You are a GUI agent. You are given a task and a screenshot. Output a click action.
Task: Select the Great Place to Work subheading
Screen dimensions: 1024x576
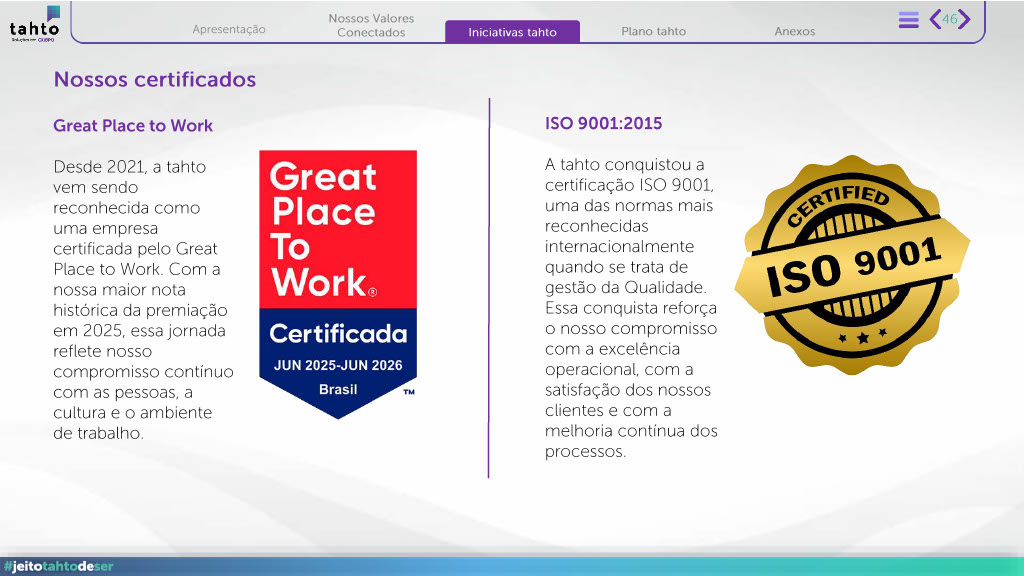133,125
